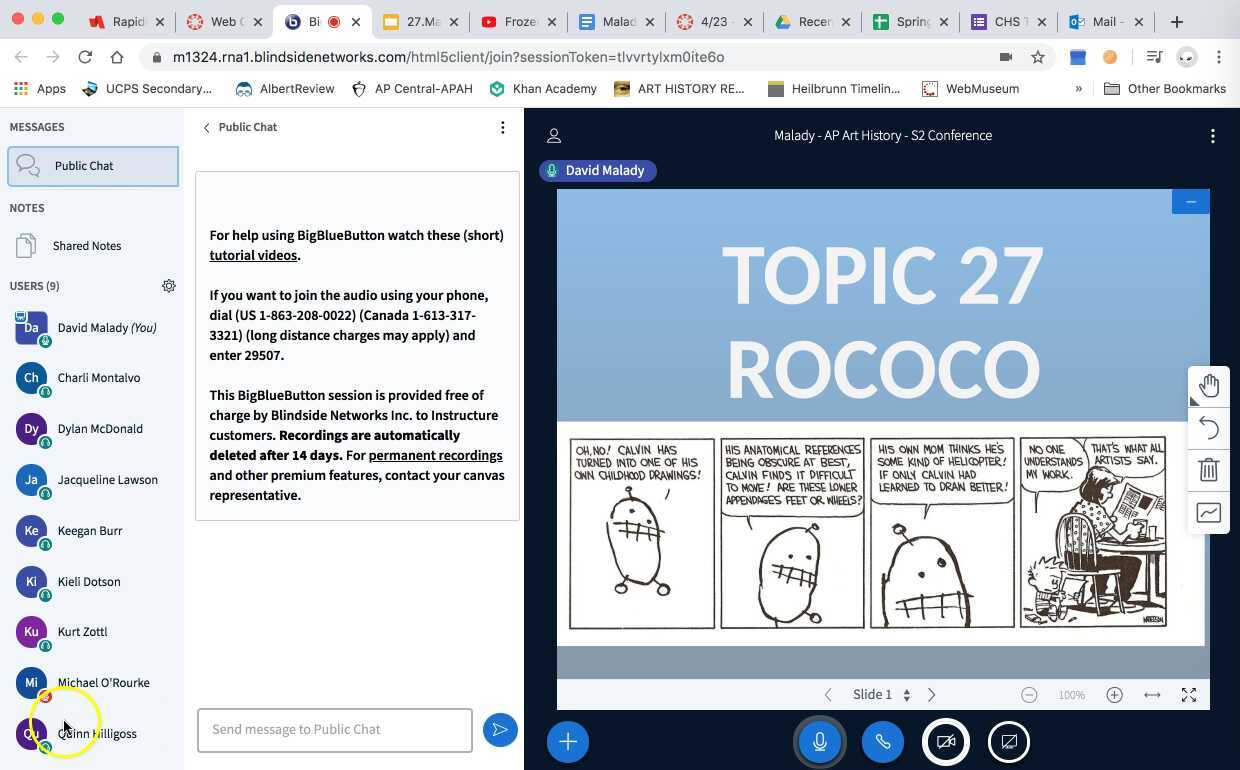This screenshot has width=1240, height=770.
Task: Toggle multi-user whiteboard mode
Action: click(1208, 512)
